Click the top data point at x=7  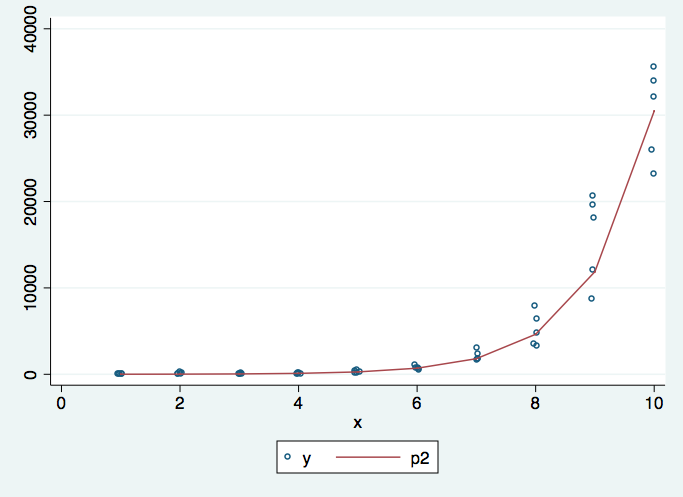(477, 348)
